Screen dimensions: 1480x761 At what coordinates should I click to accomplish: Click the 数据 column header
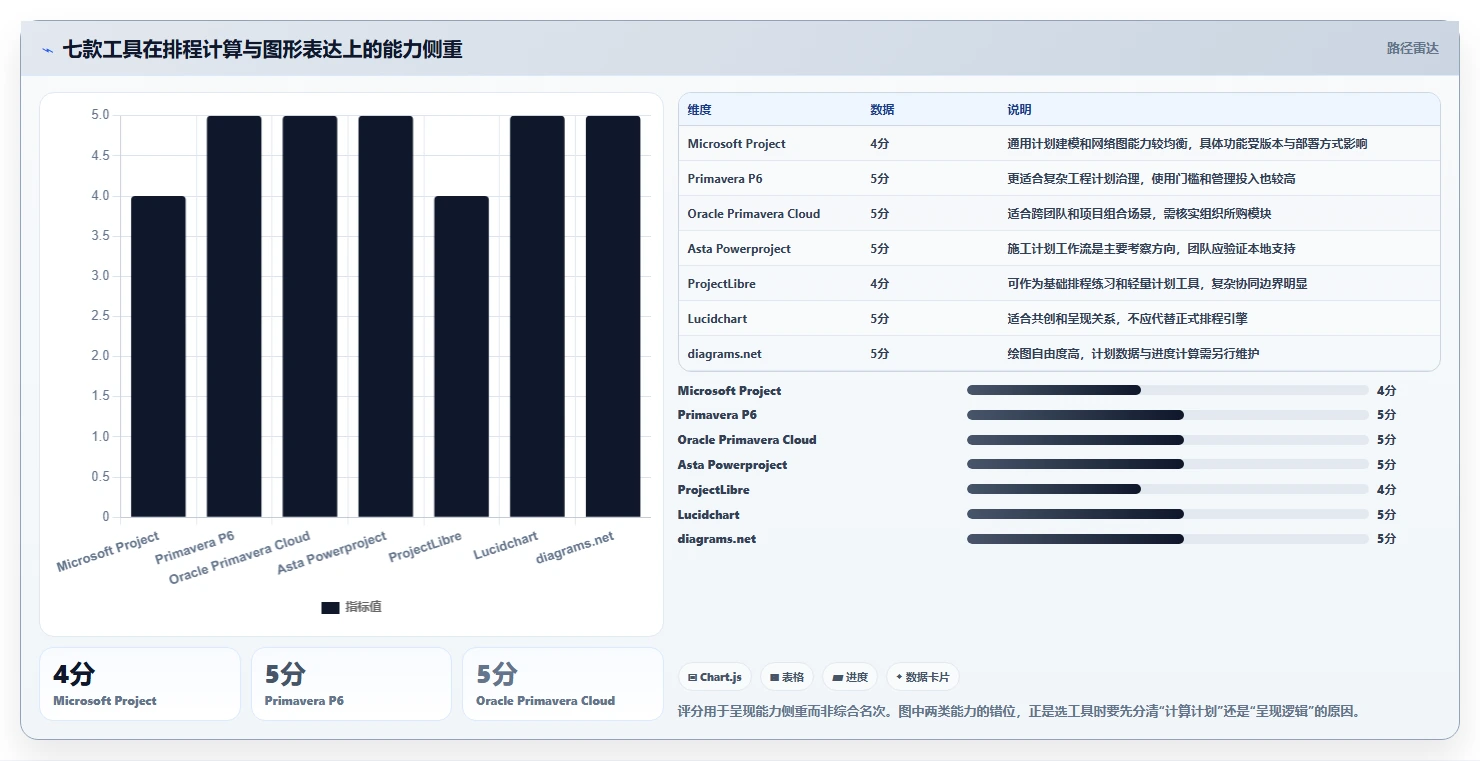tap(882, 110)
